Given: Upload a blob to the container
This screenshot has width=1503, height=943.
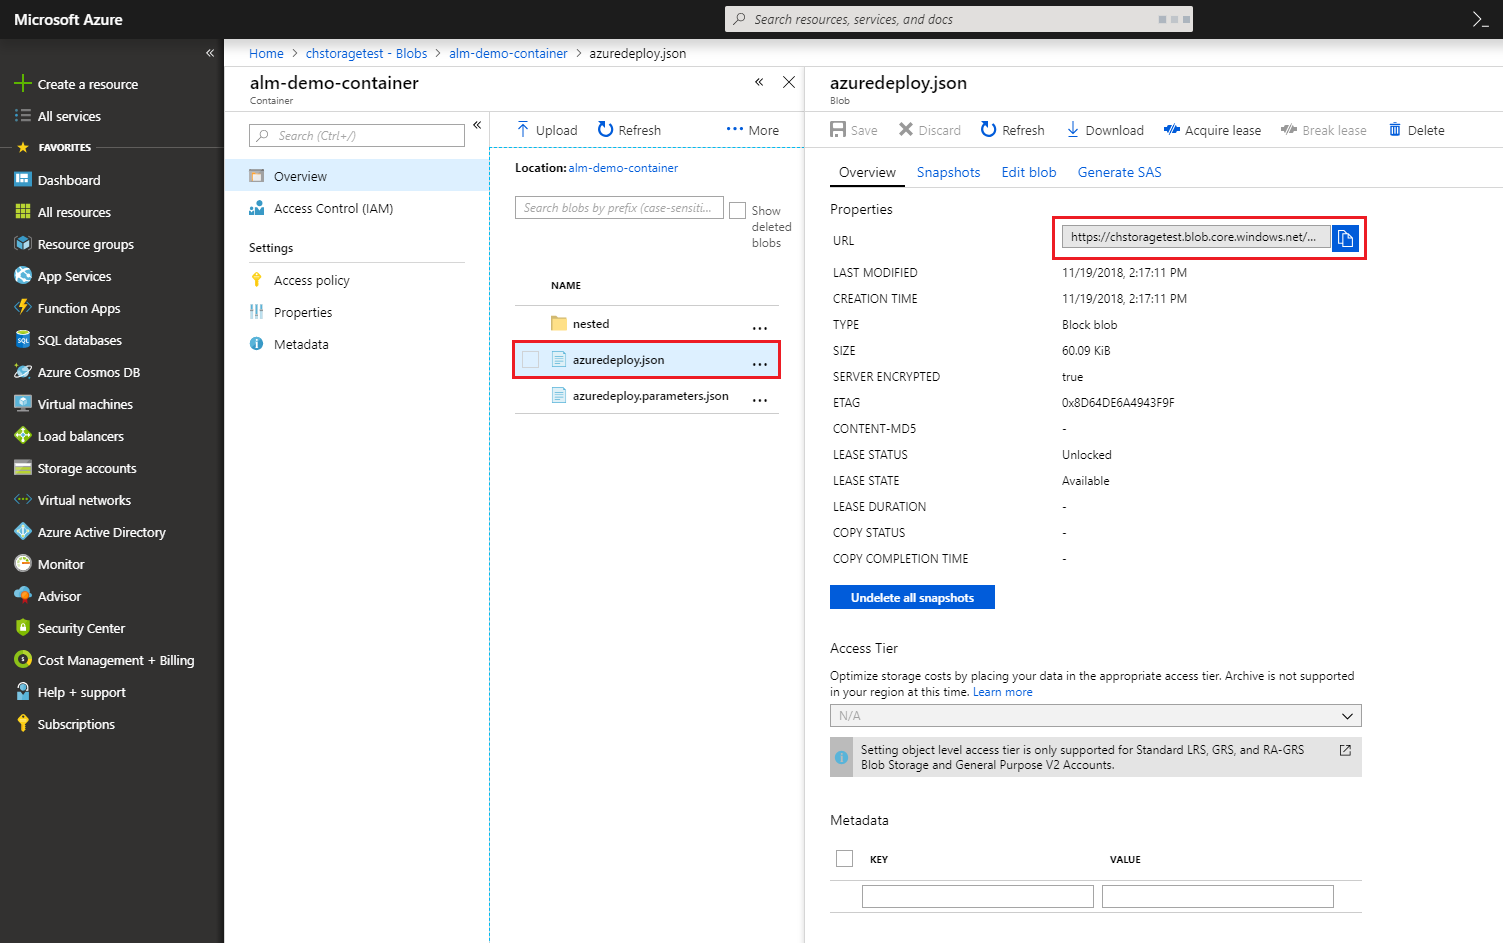Looking at the screenshot, I should tap(547, 130).
